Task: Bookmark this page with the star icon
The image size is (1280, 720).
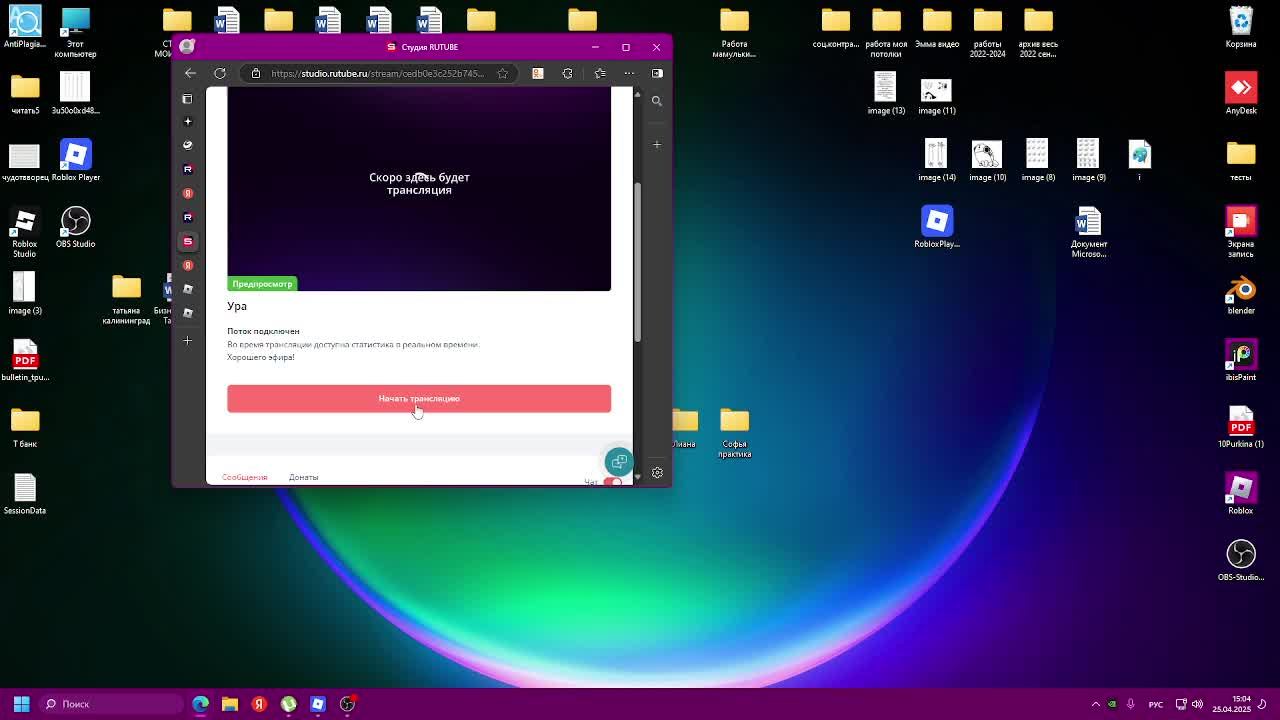Action: pyautogui.click(x=502, y=73)
